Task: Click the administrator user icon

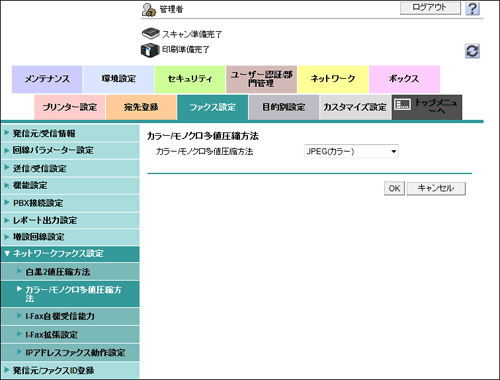Action: 148,9
